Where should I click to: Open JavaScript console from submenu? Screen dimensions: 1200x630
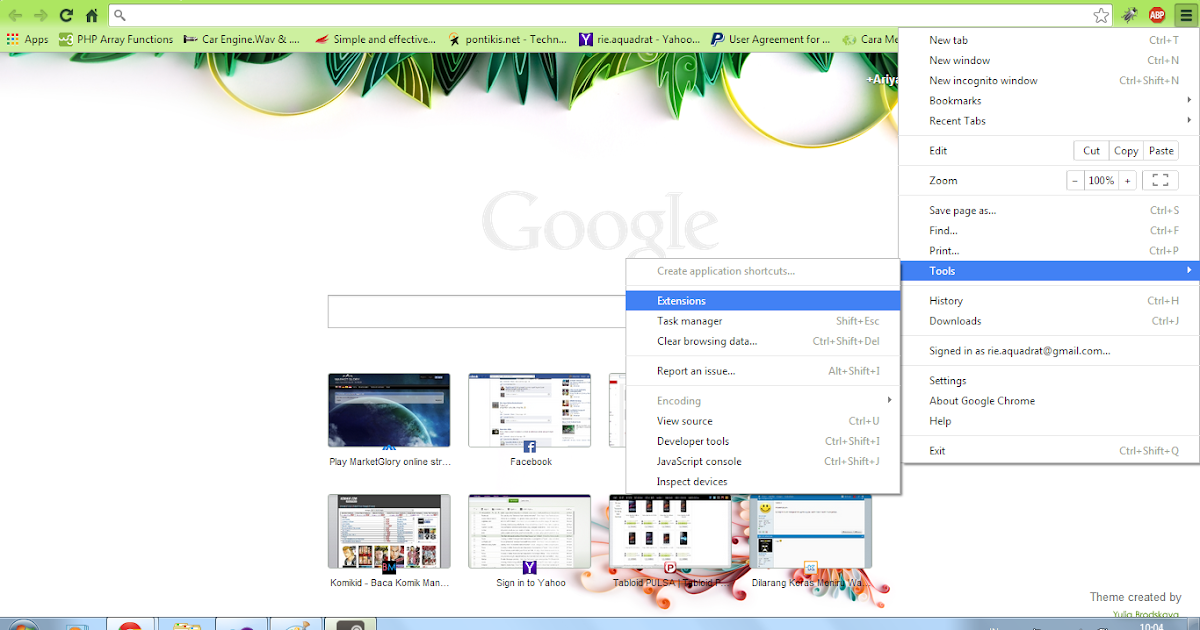click(x=763, y=461)
